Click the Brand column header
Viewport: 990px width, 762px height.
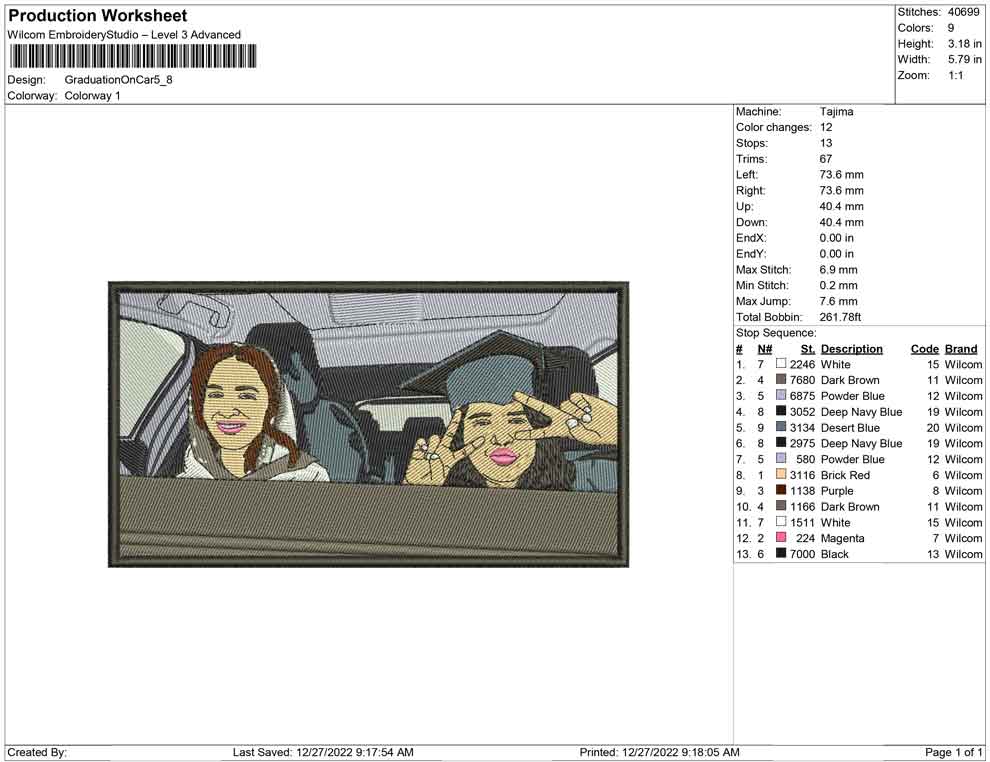960,348
